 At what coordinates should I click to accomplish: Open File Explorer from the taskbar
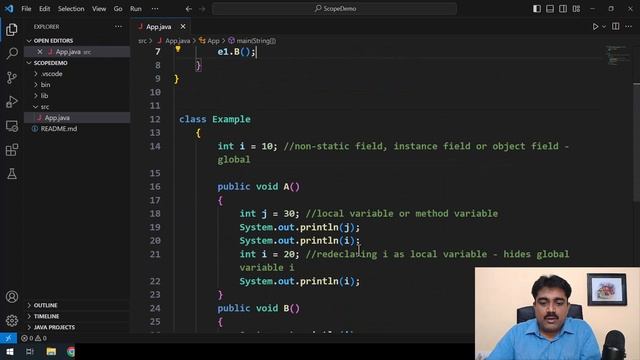pos(51,351)
